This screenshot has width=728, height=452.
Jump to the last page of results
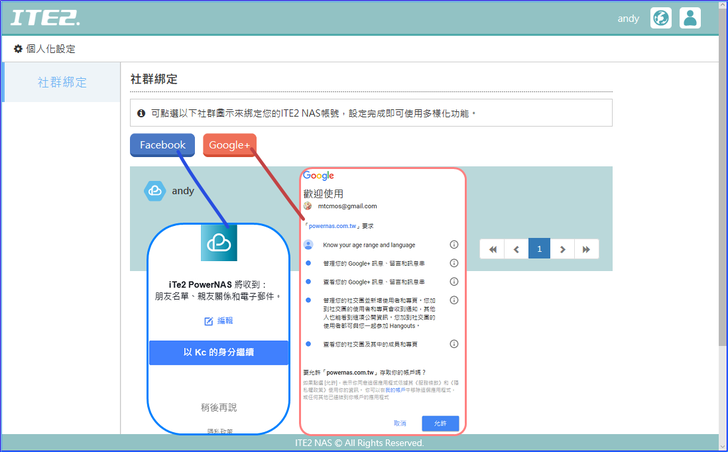(587, 249)
